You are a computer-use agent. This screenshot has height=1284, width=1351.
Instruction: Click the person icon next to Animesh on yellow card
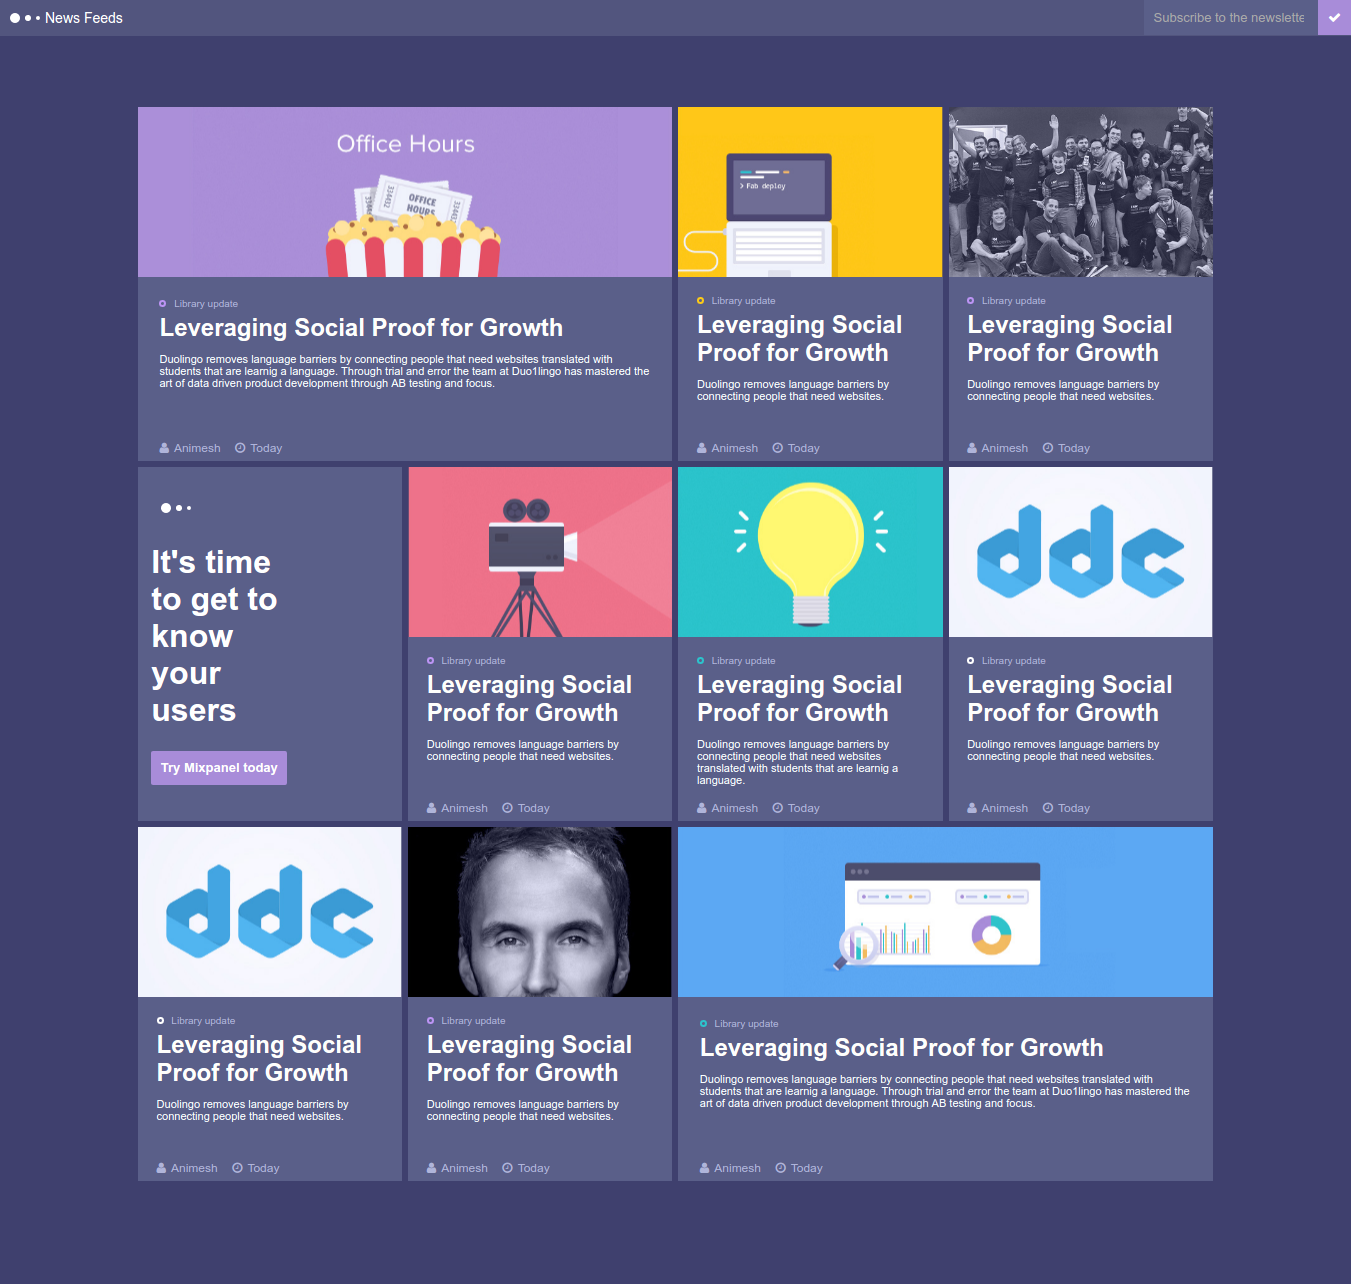(x=702, y=447)
